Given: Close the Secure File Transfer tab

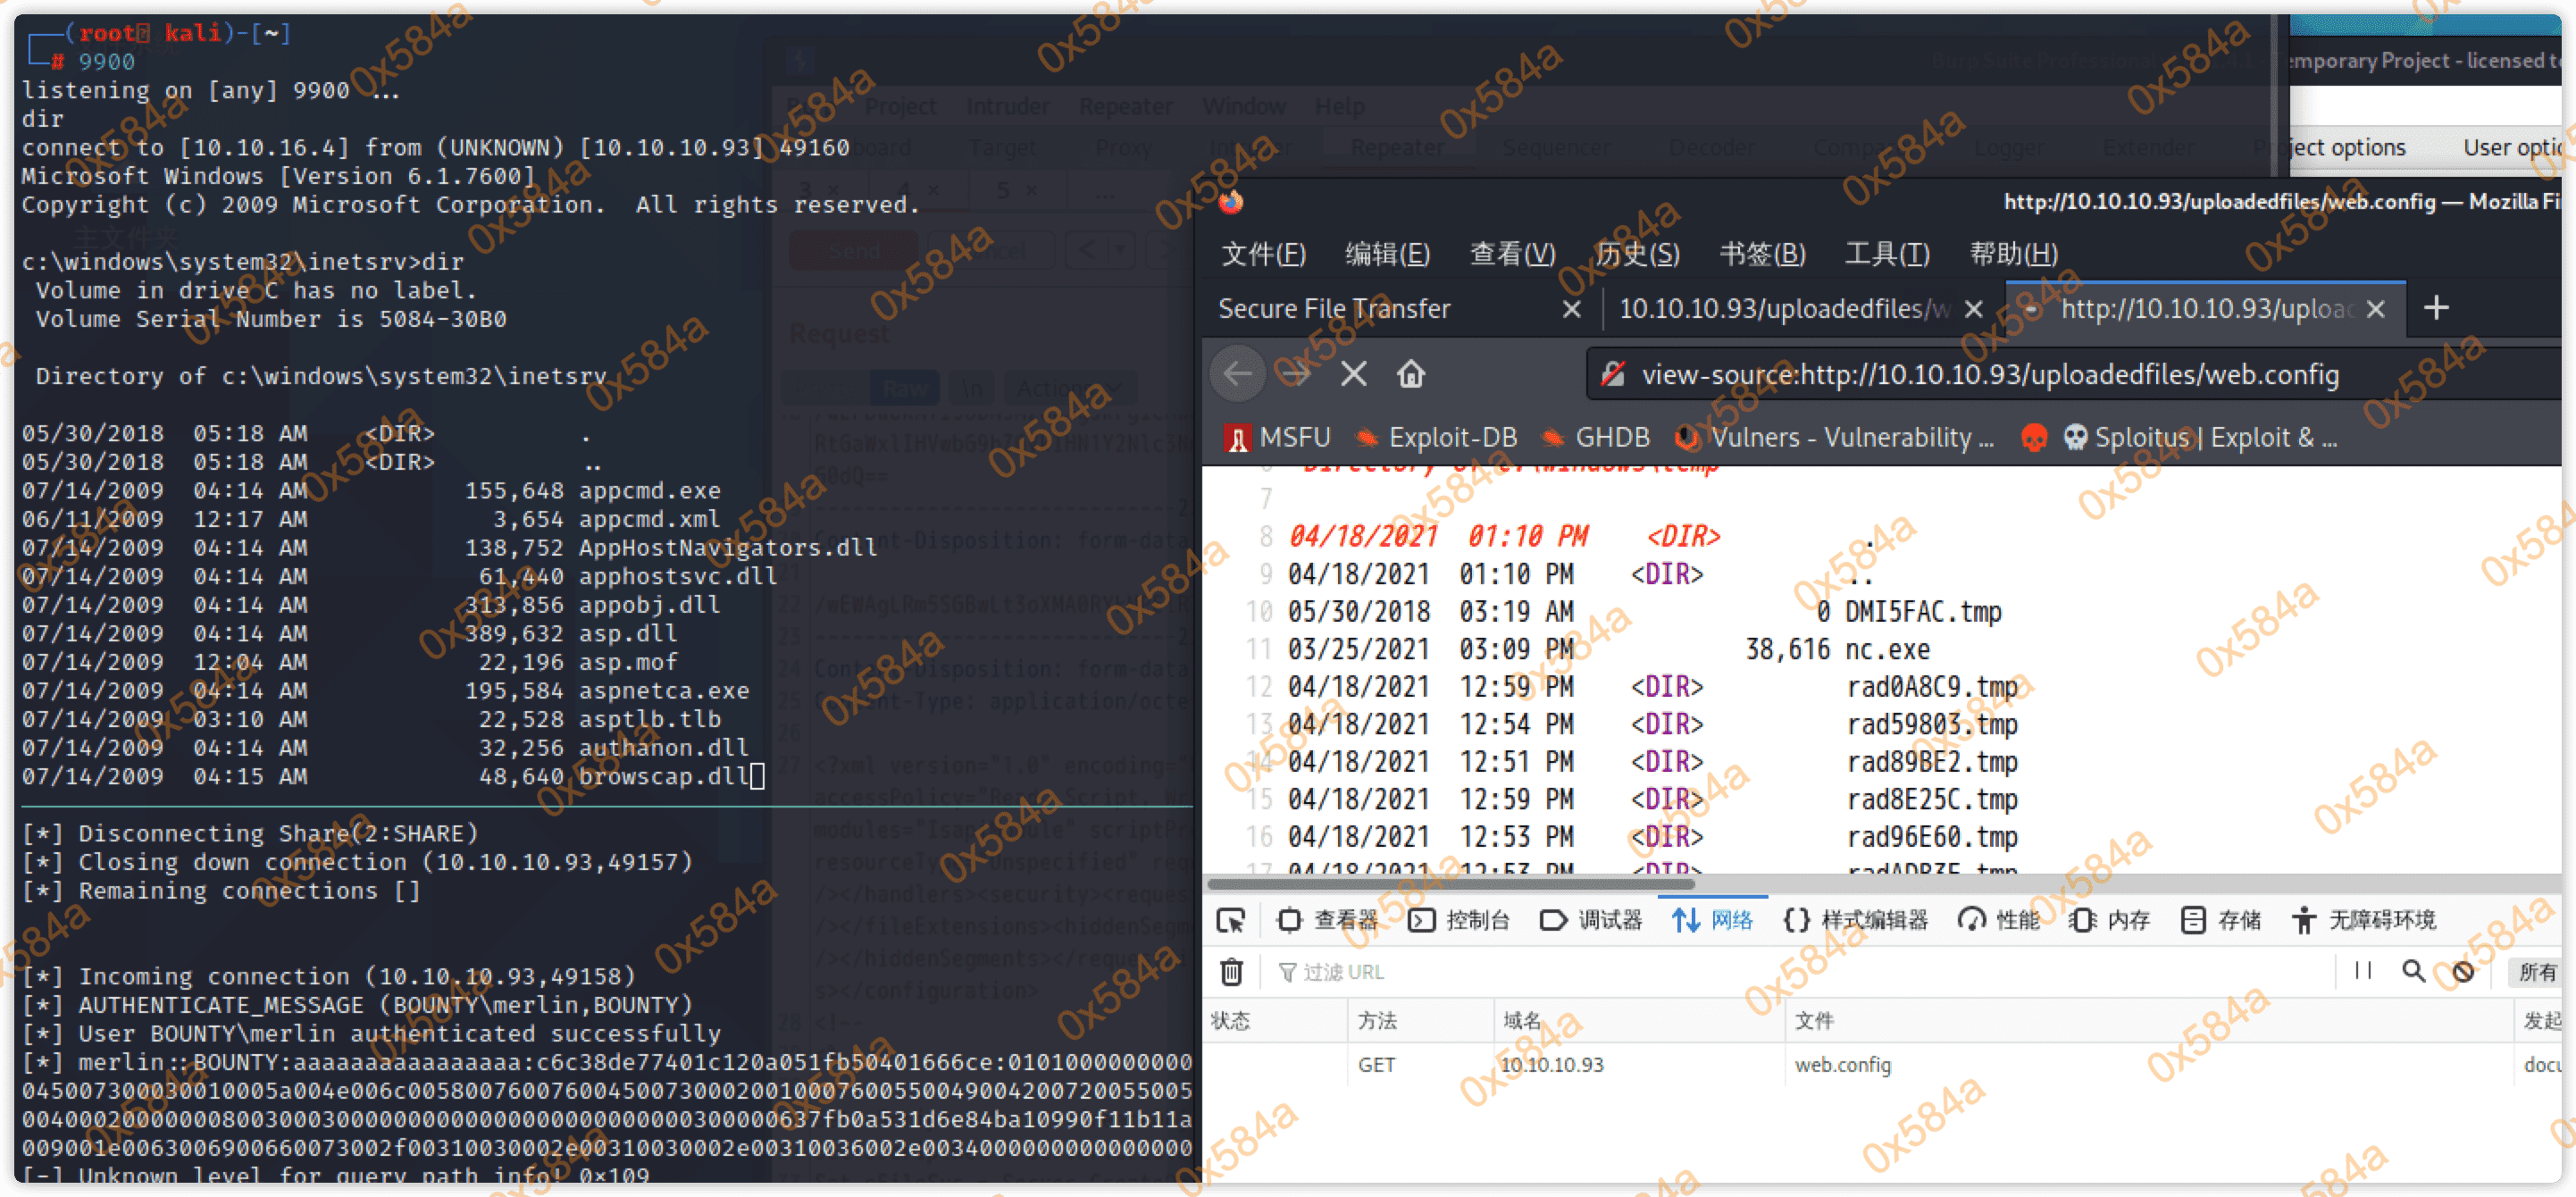Looking at the screenshot, I should (x=1571, y=309).
